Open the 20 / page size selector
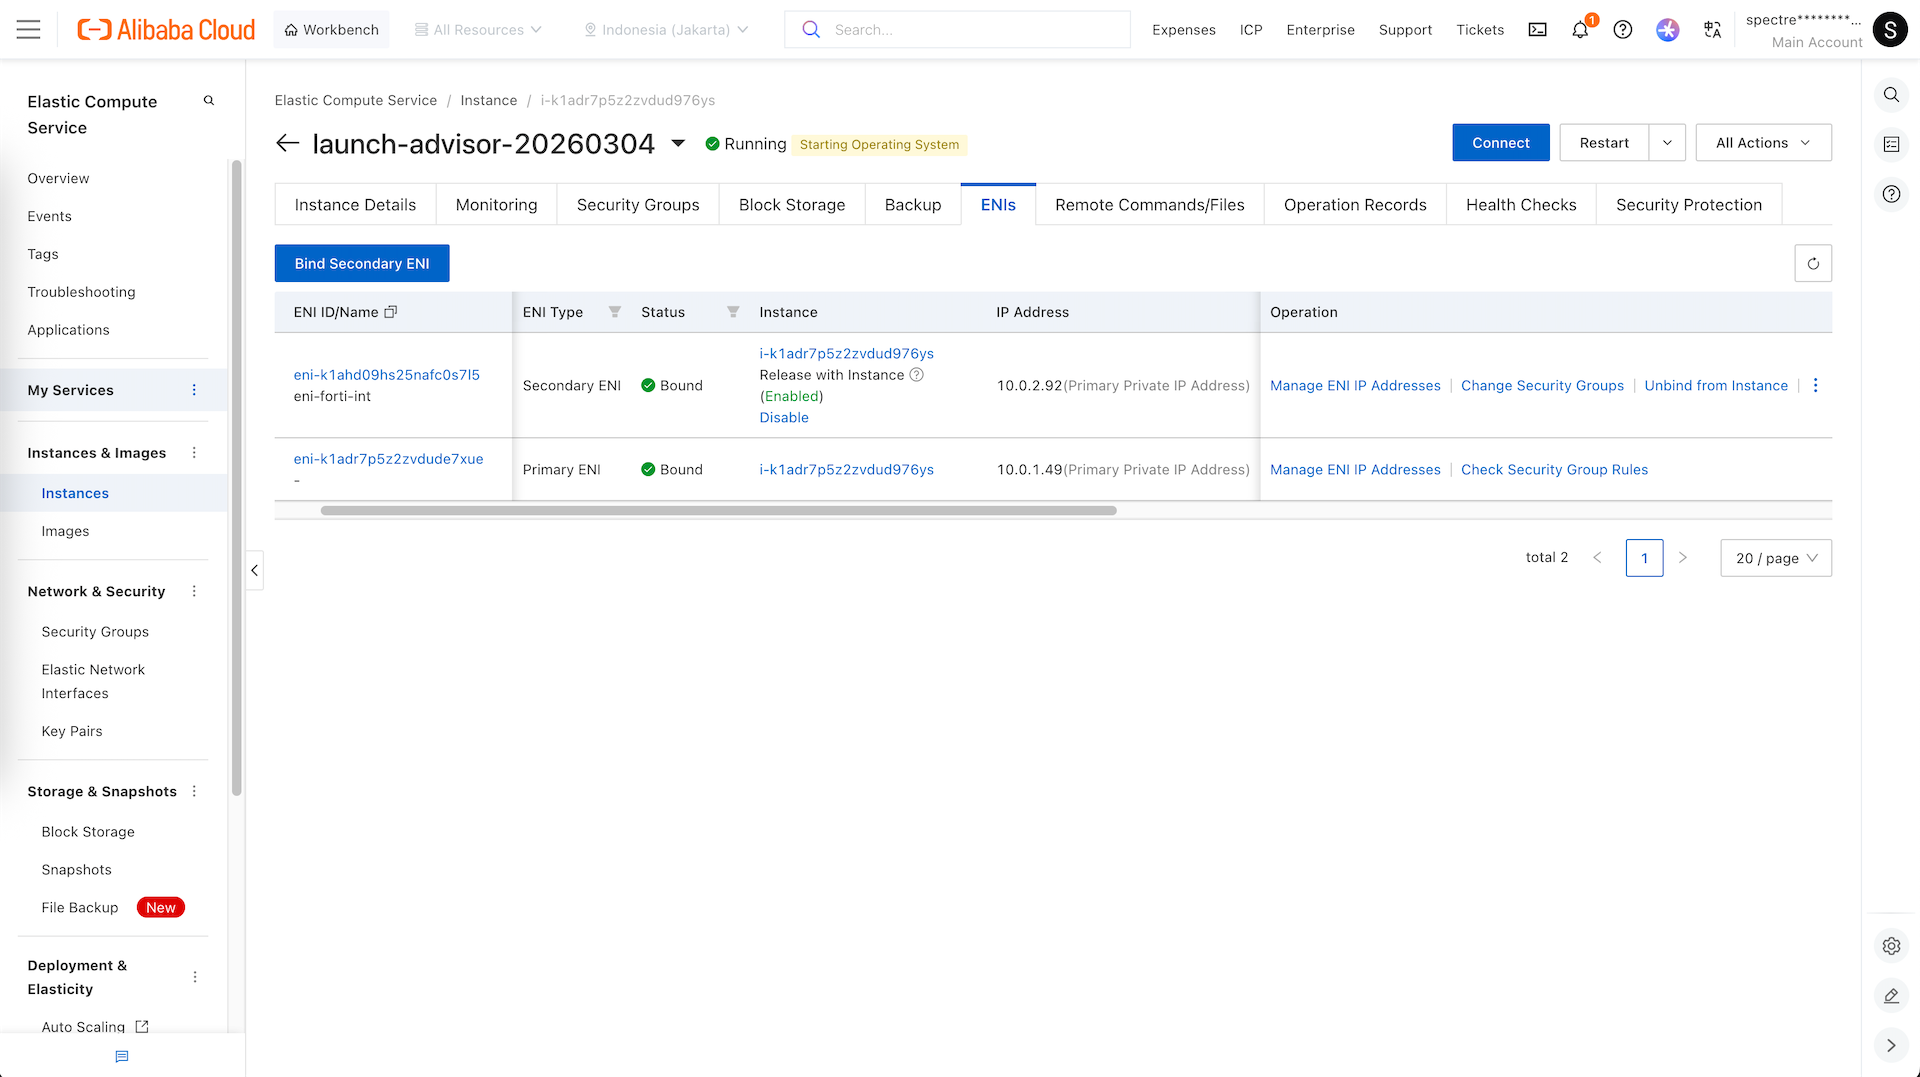This screenshot has height=1077, width=1920. click(x=1775, y=558)
